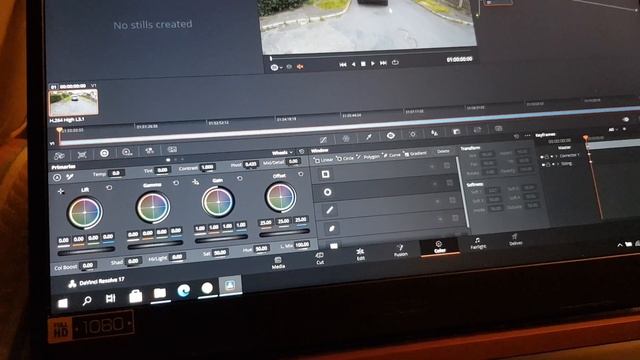This screenshot has width=640, height=360.
Task: Add a Polygon window
Action: coord(368,157)
